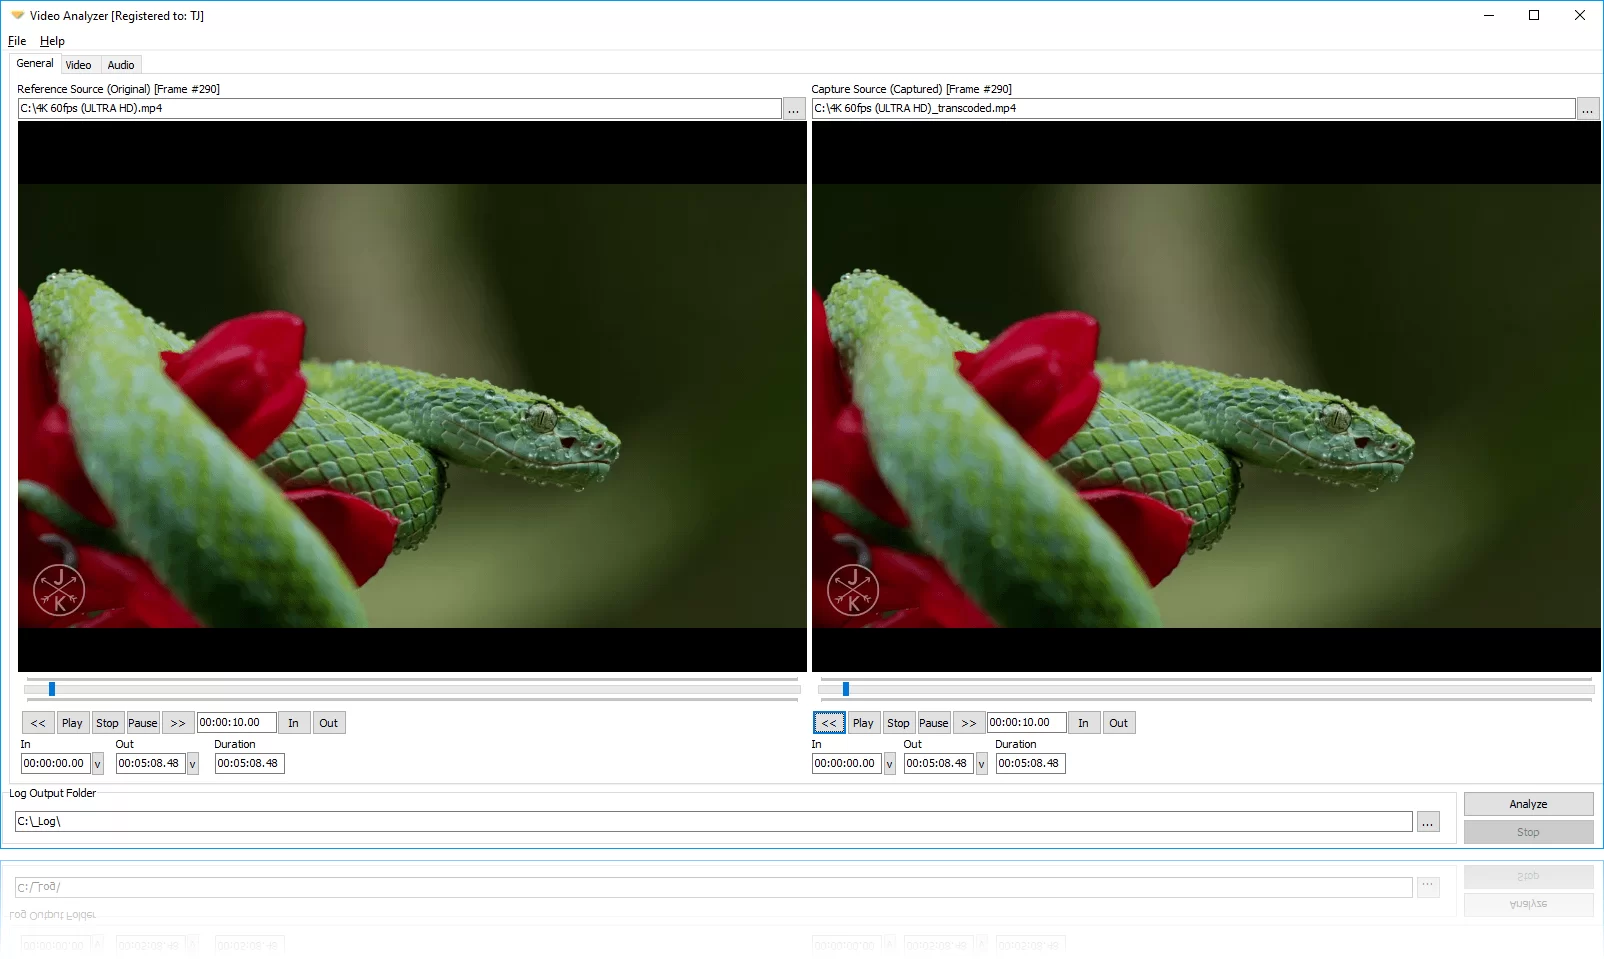Switch to the Video tab
Image resolution: width=1604 pixels, height=959 pixels.
click(79, 64)
